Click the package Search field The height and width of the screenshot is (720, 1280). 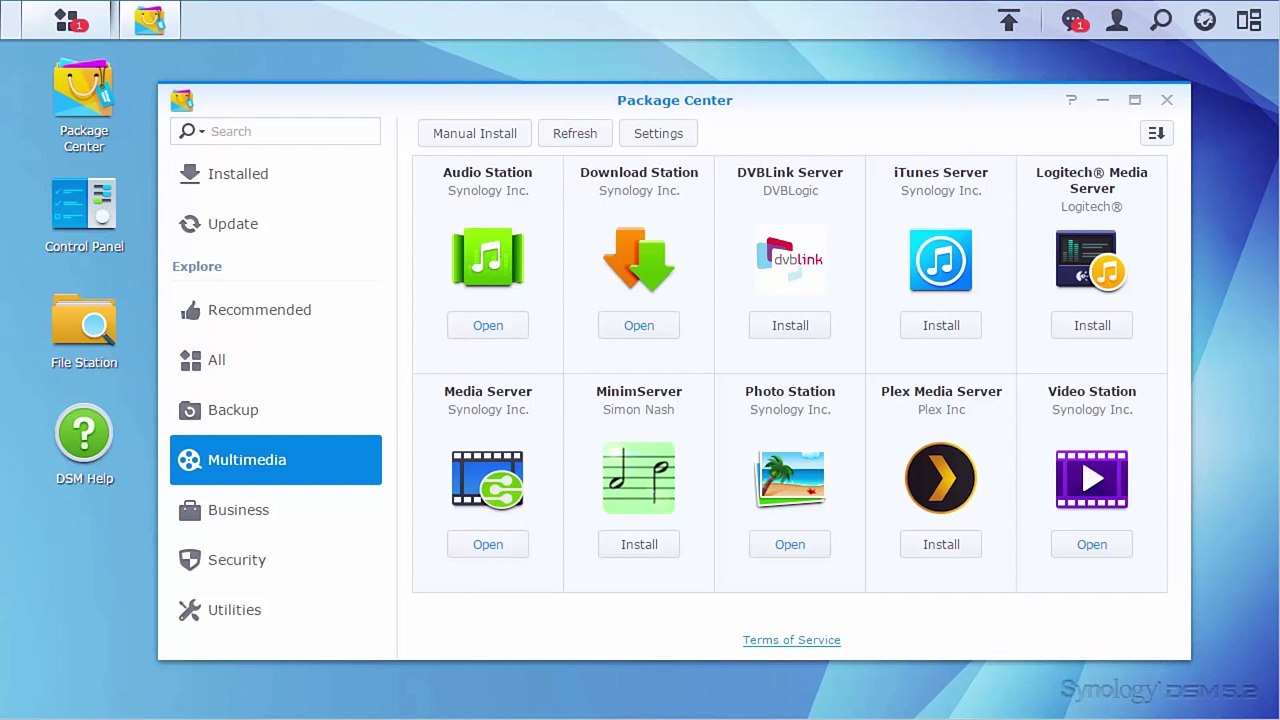(276, 131)
